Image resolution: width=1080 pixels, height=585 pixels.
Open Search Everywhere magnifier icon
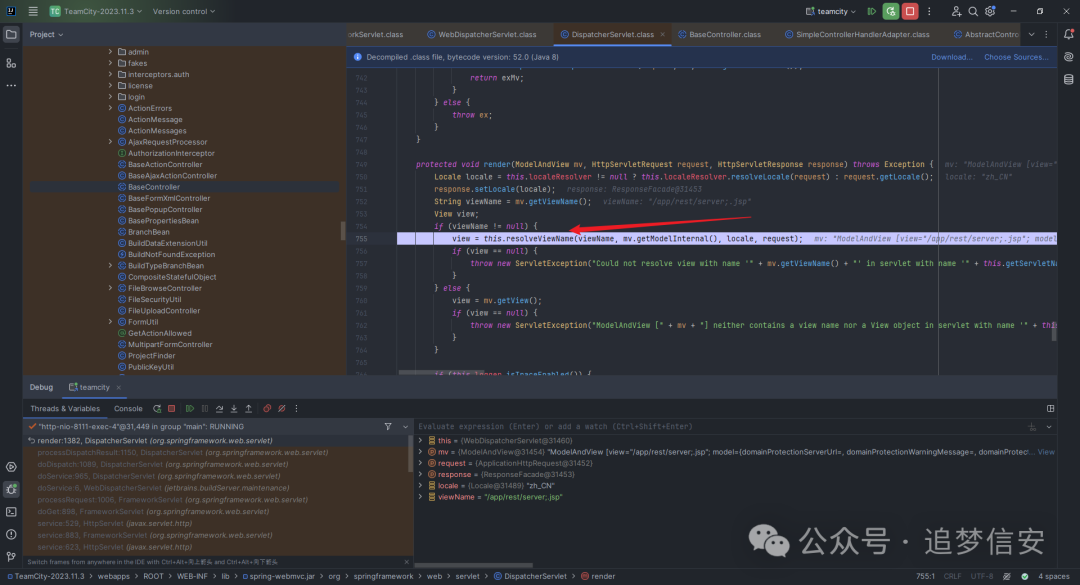tap(974, 11)
